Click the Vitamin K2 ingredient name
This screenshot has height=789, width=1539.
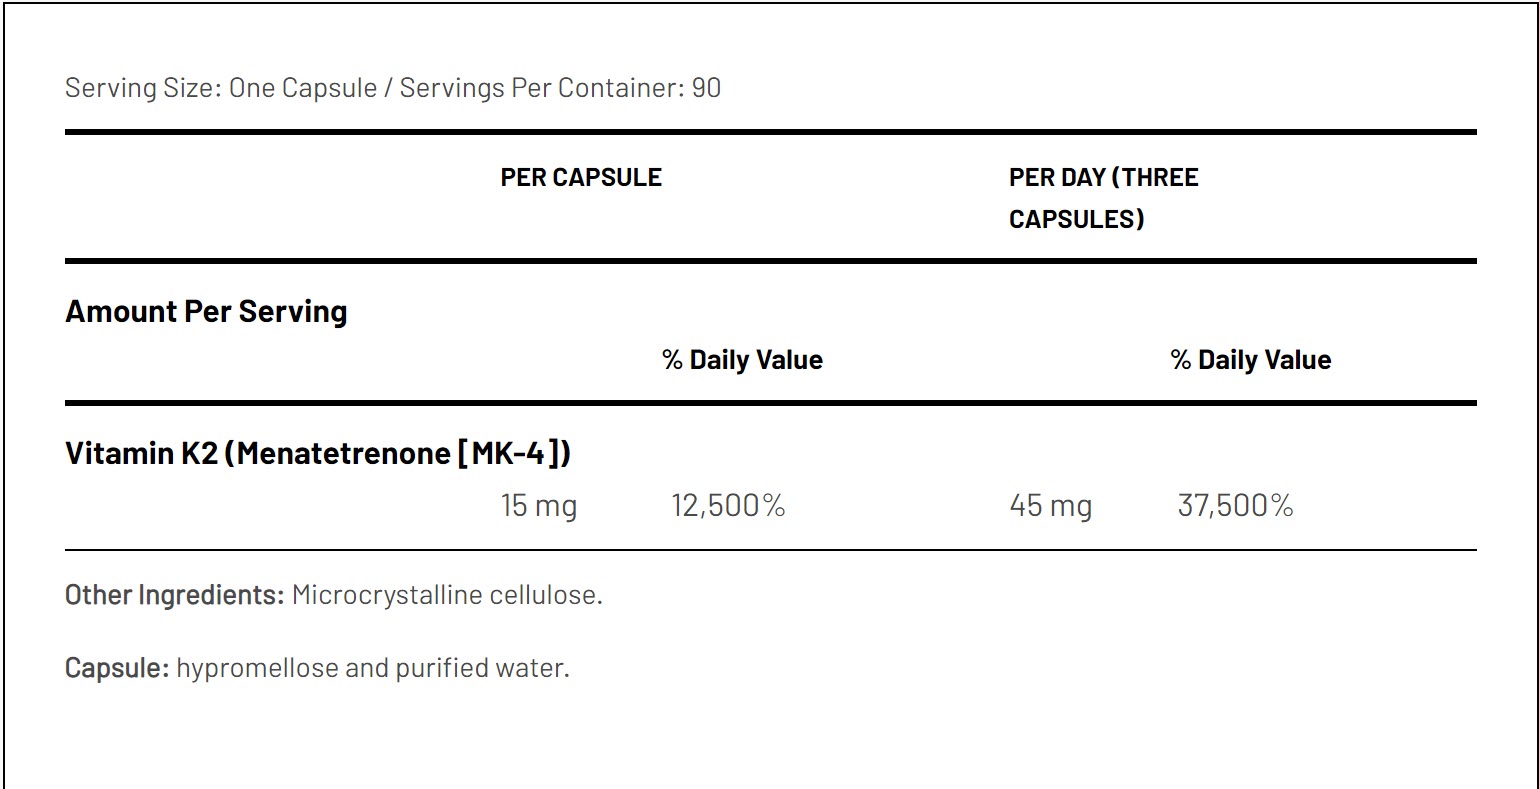coord(142,453)
